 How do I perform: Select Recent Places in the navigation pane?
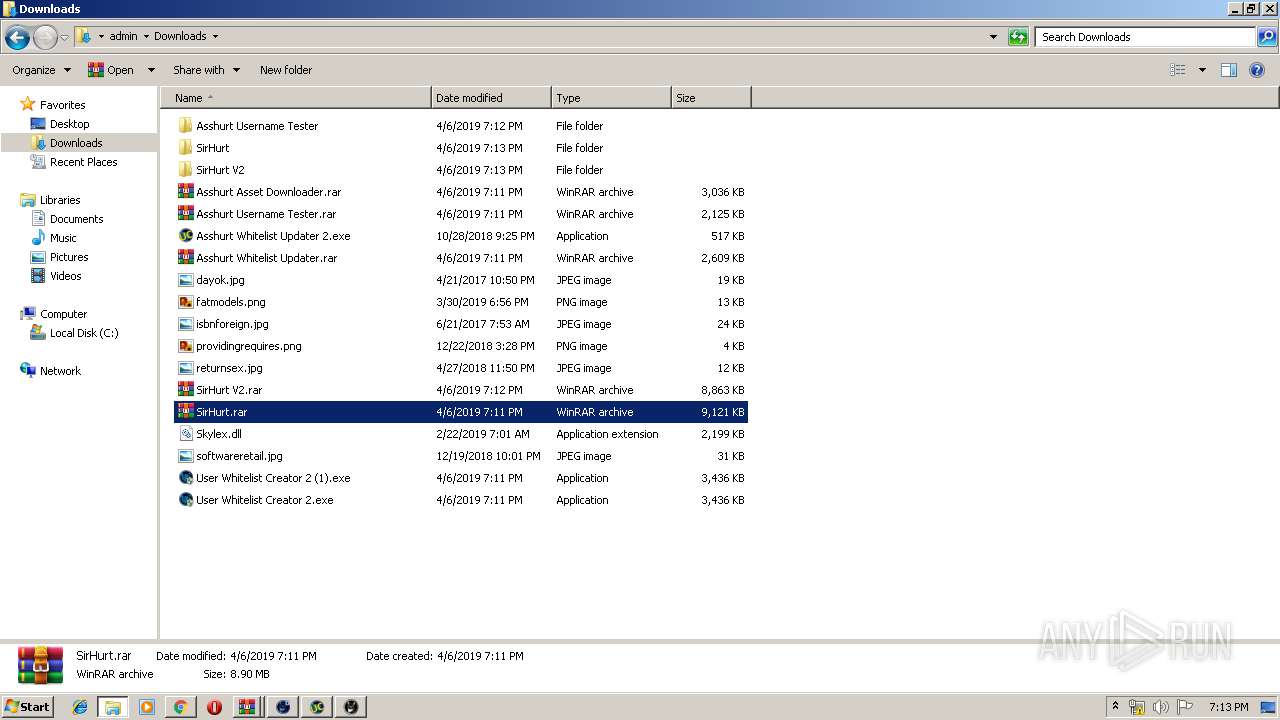click(x=84, y=162)
